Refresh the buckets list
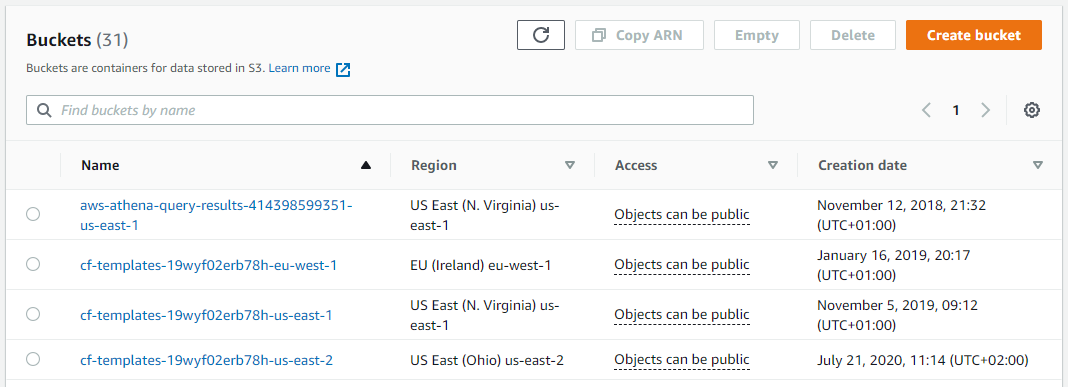 [541, 35]
